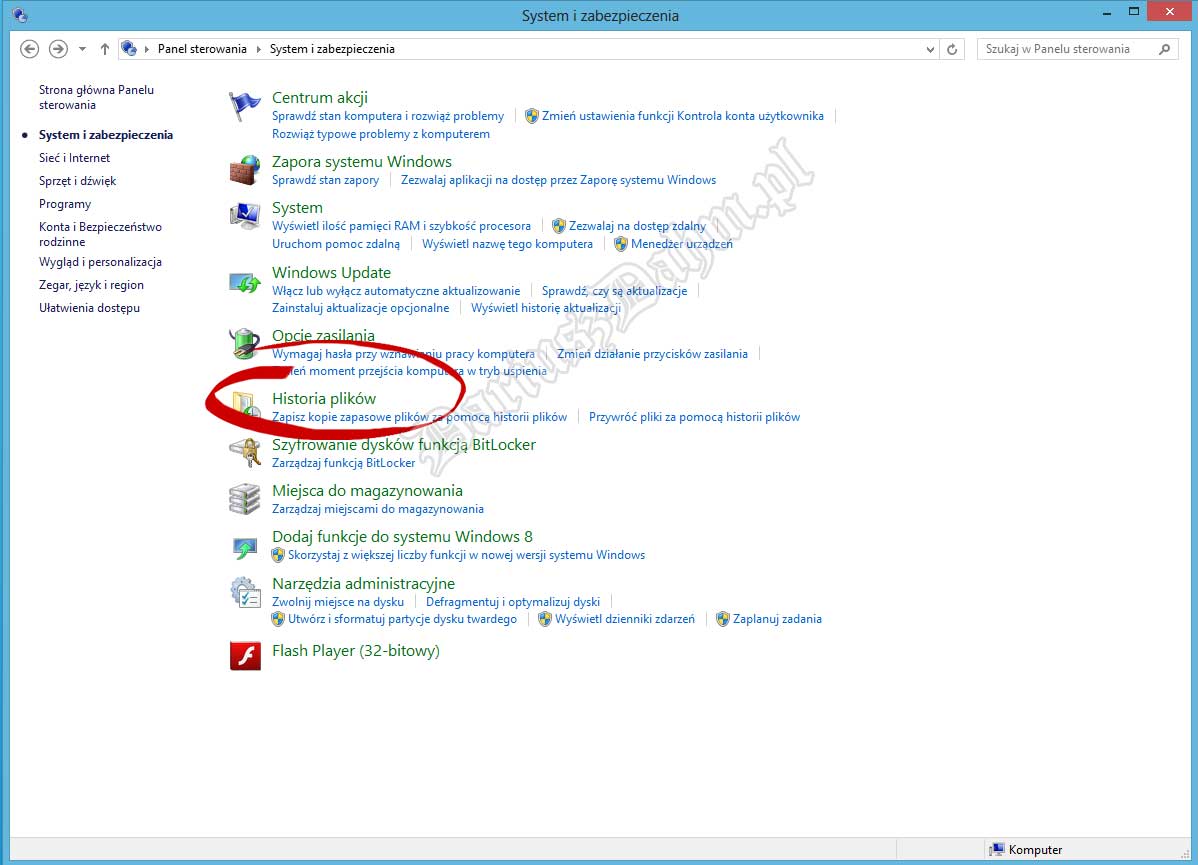Open the recent locations dropdown arrow

83,49
